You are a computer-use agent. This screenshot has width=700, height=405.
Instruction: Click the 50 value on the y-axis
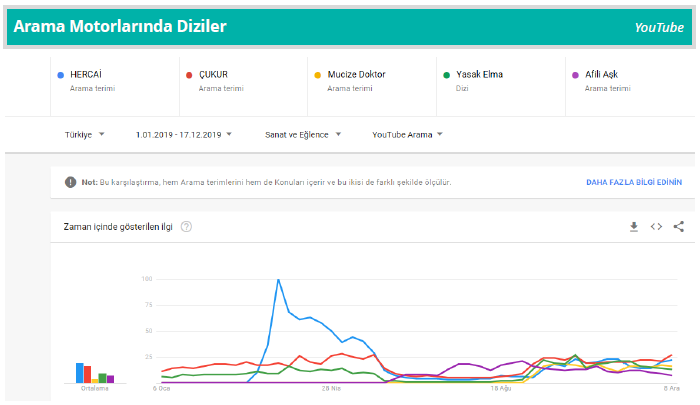coord(149,331)
